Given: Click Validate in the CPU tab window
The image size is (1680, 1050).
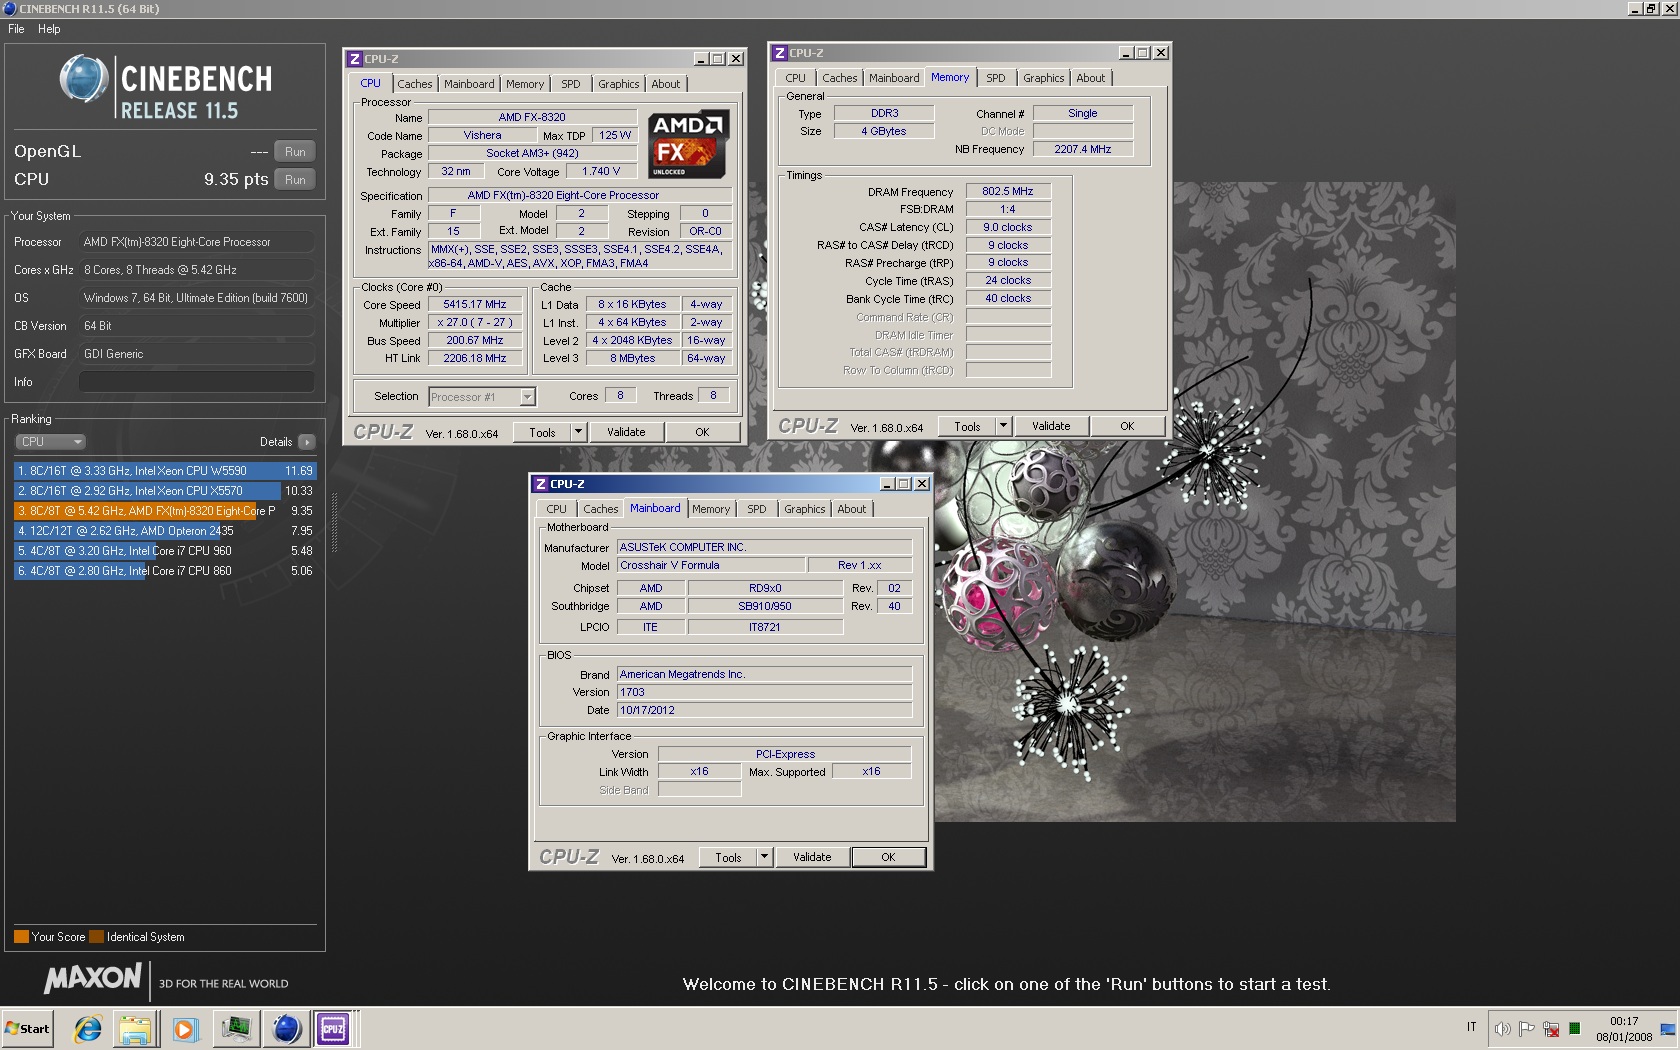Looking at the screenshot, I should pyautogui.click(x=626, y=432).
